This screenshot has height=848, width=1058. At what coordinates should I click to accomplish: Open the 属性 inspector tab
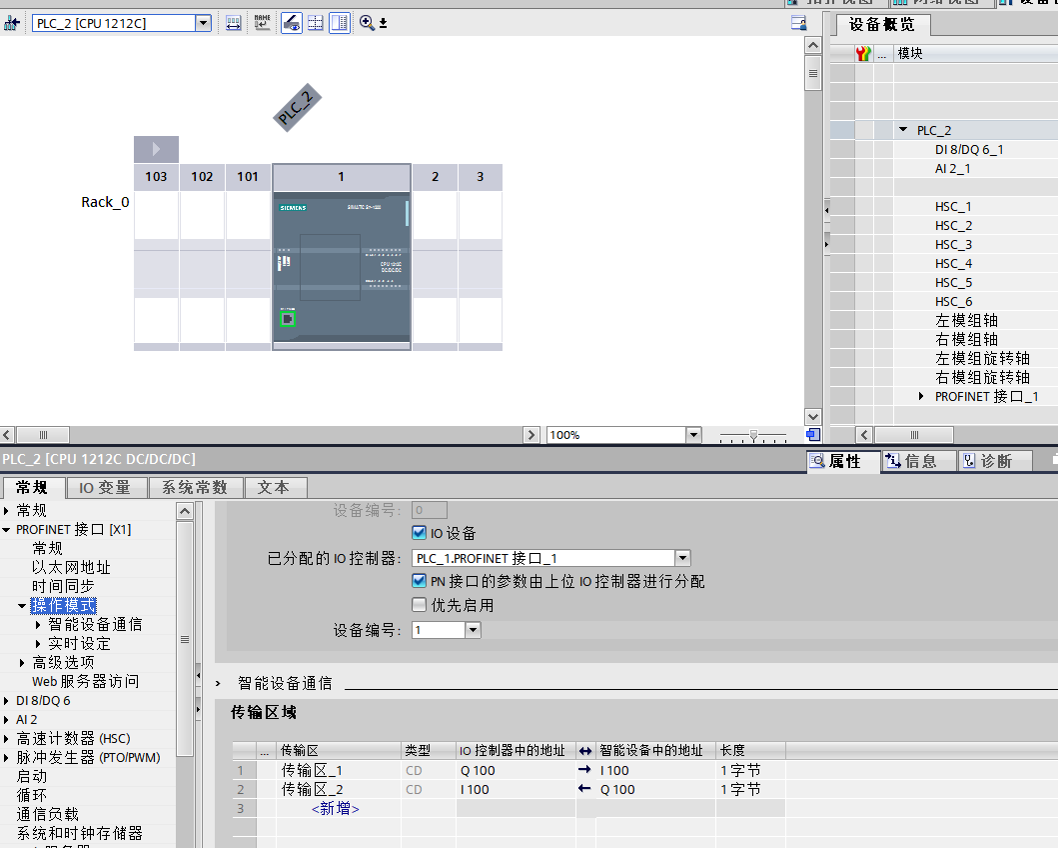pos(842,461)
